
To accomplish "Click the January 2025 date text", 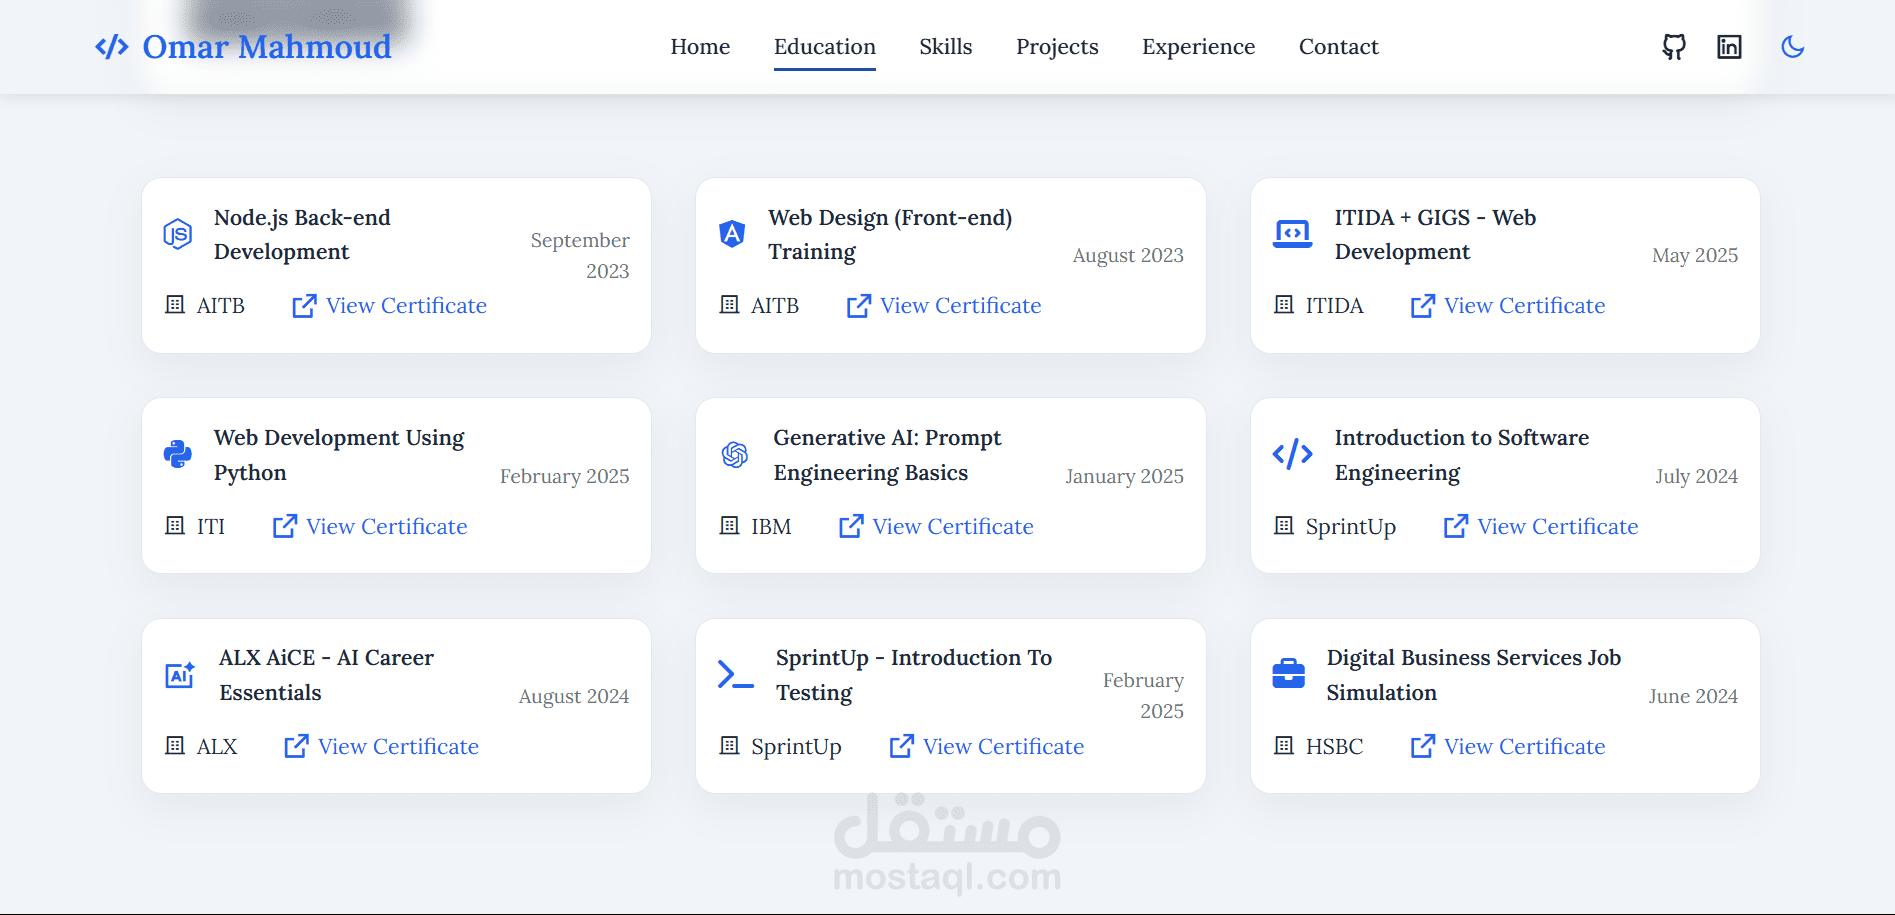I will coord(1124,476).
